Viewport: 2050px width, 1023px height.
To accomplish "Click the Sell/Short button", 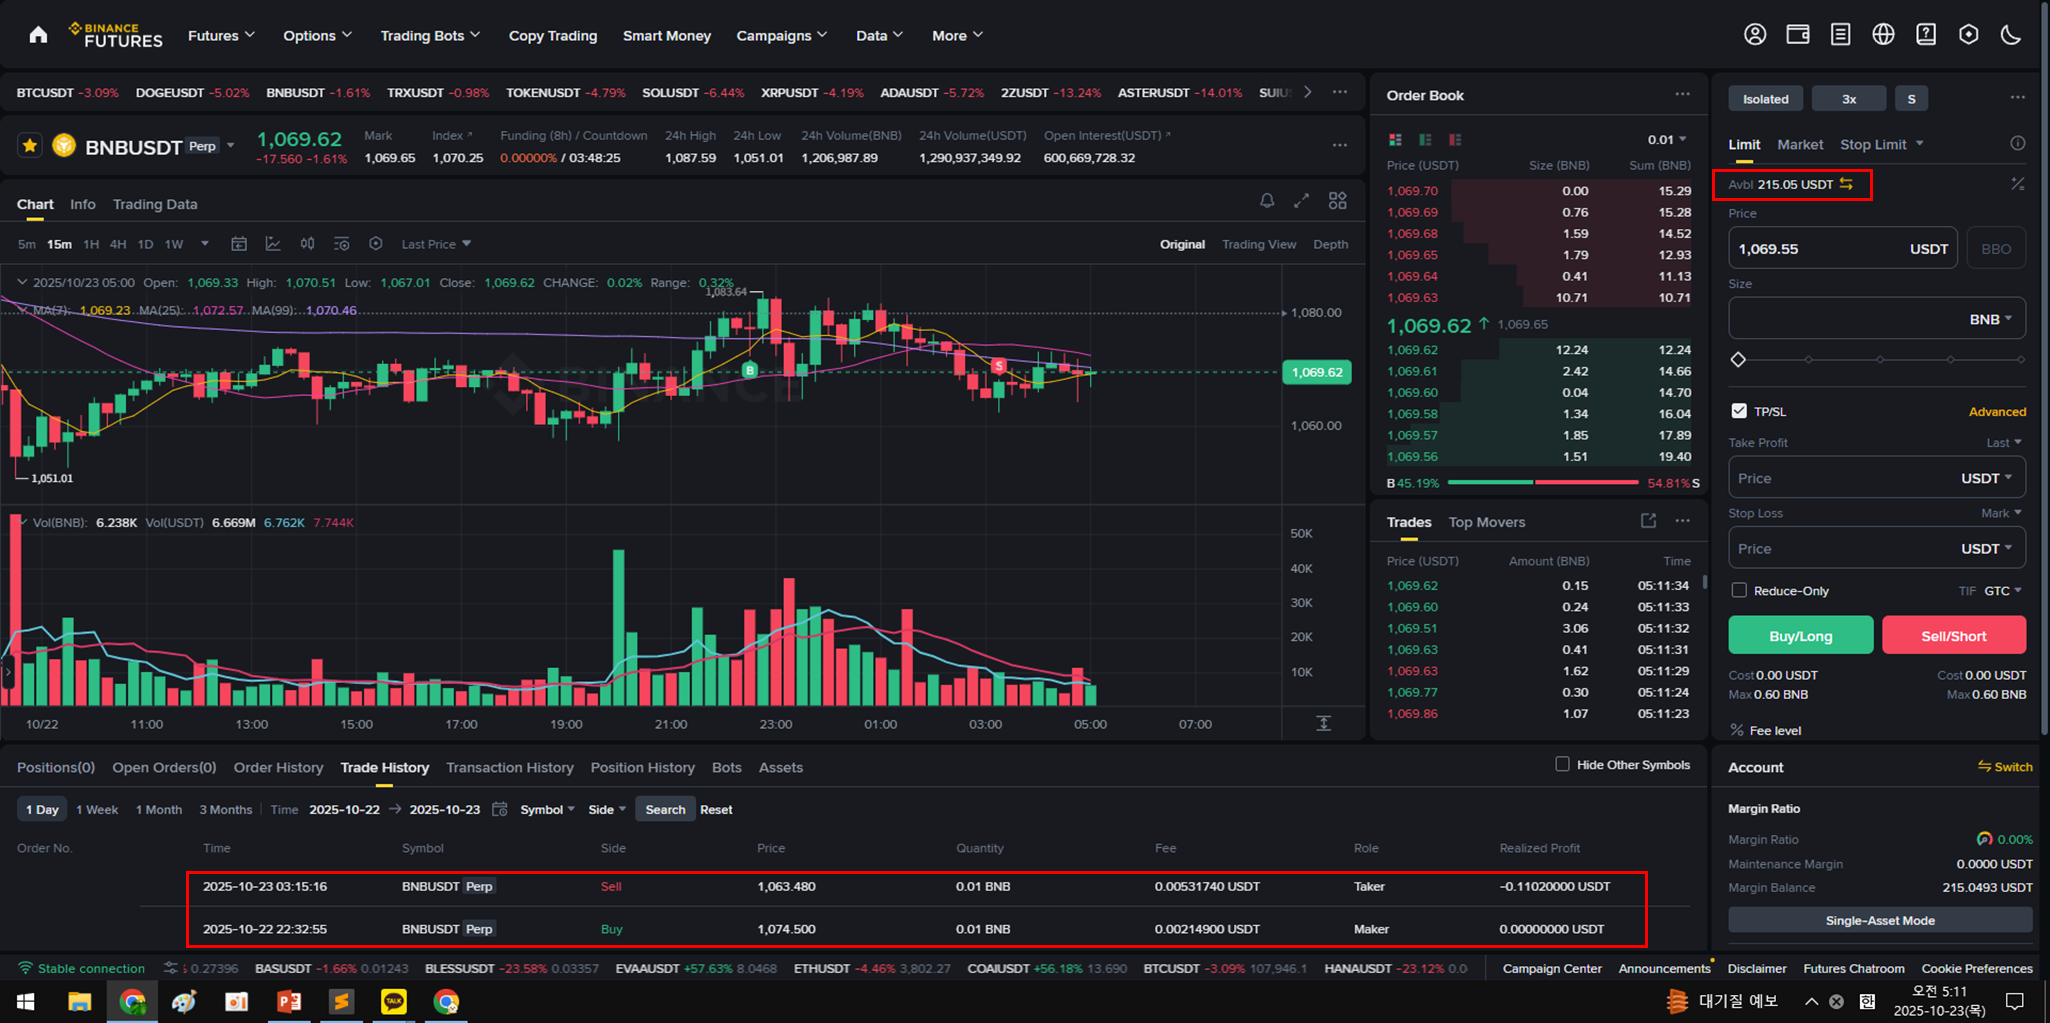I will click(1954, 635).
